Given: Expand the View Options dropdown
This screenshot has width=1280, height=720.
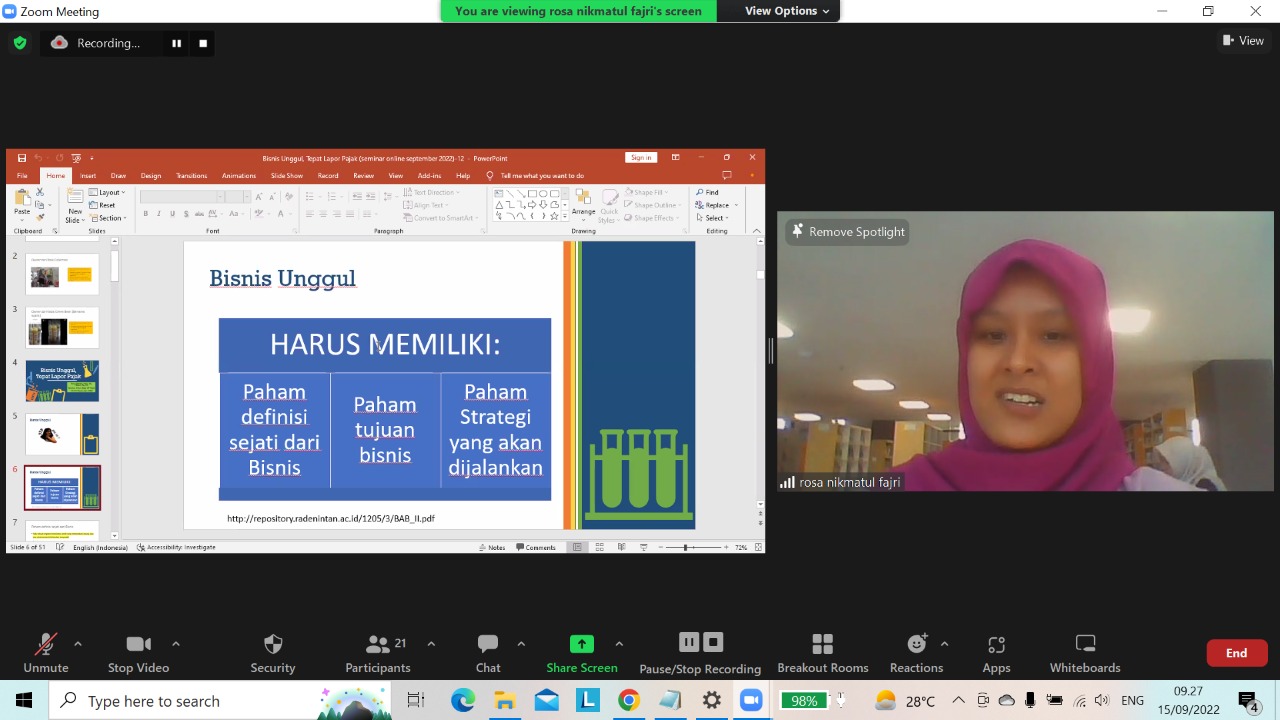Looking at the screenshot, I should (x=787, y=11).
